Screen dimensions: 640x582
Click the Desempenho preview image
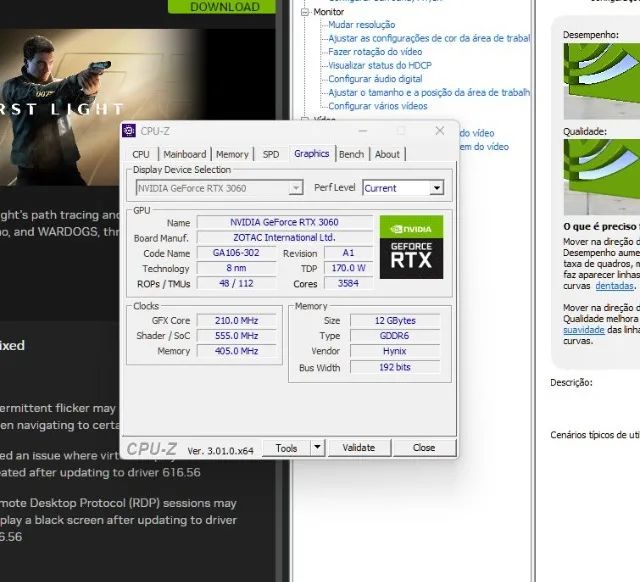point(602,81)
